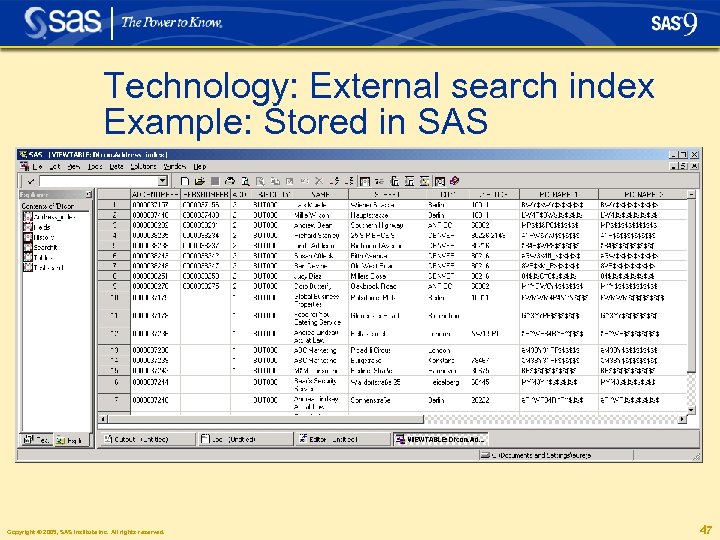The image size is (720, 540).
Task: Open the File menu
Action: (x=37, y=166)
